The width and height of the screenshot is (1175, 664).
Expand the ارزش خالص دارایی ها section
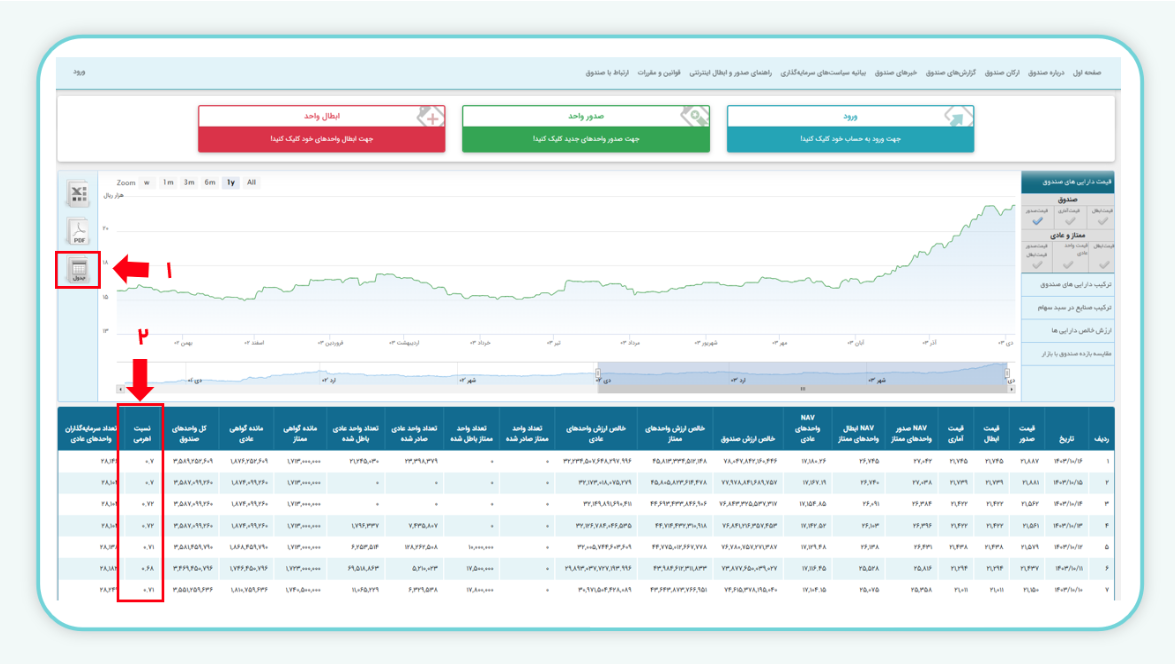[x=1070, y=330]
